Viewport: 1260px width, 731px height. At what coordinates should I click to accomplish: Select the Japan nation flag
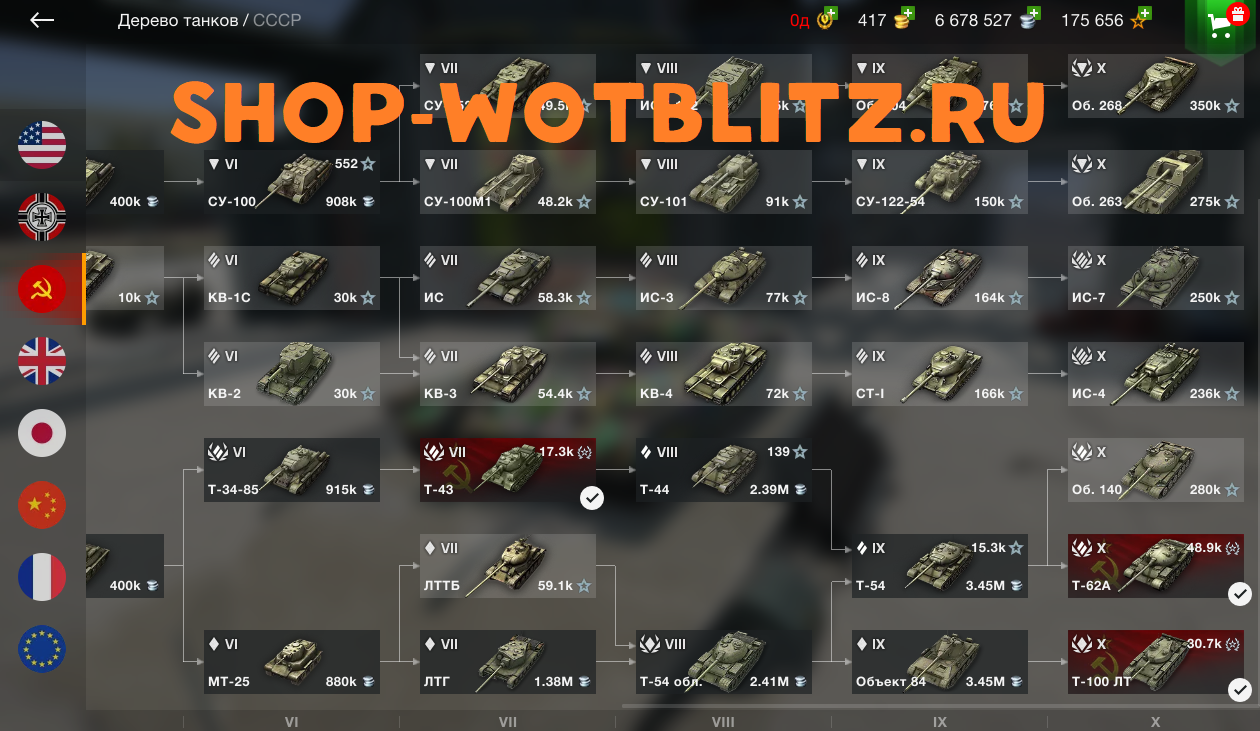pos(42,433)
